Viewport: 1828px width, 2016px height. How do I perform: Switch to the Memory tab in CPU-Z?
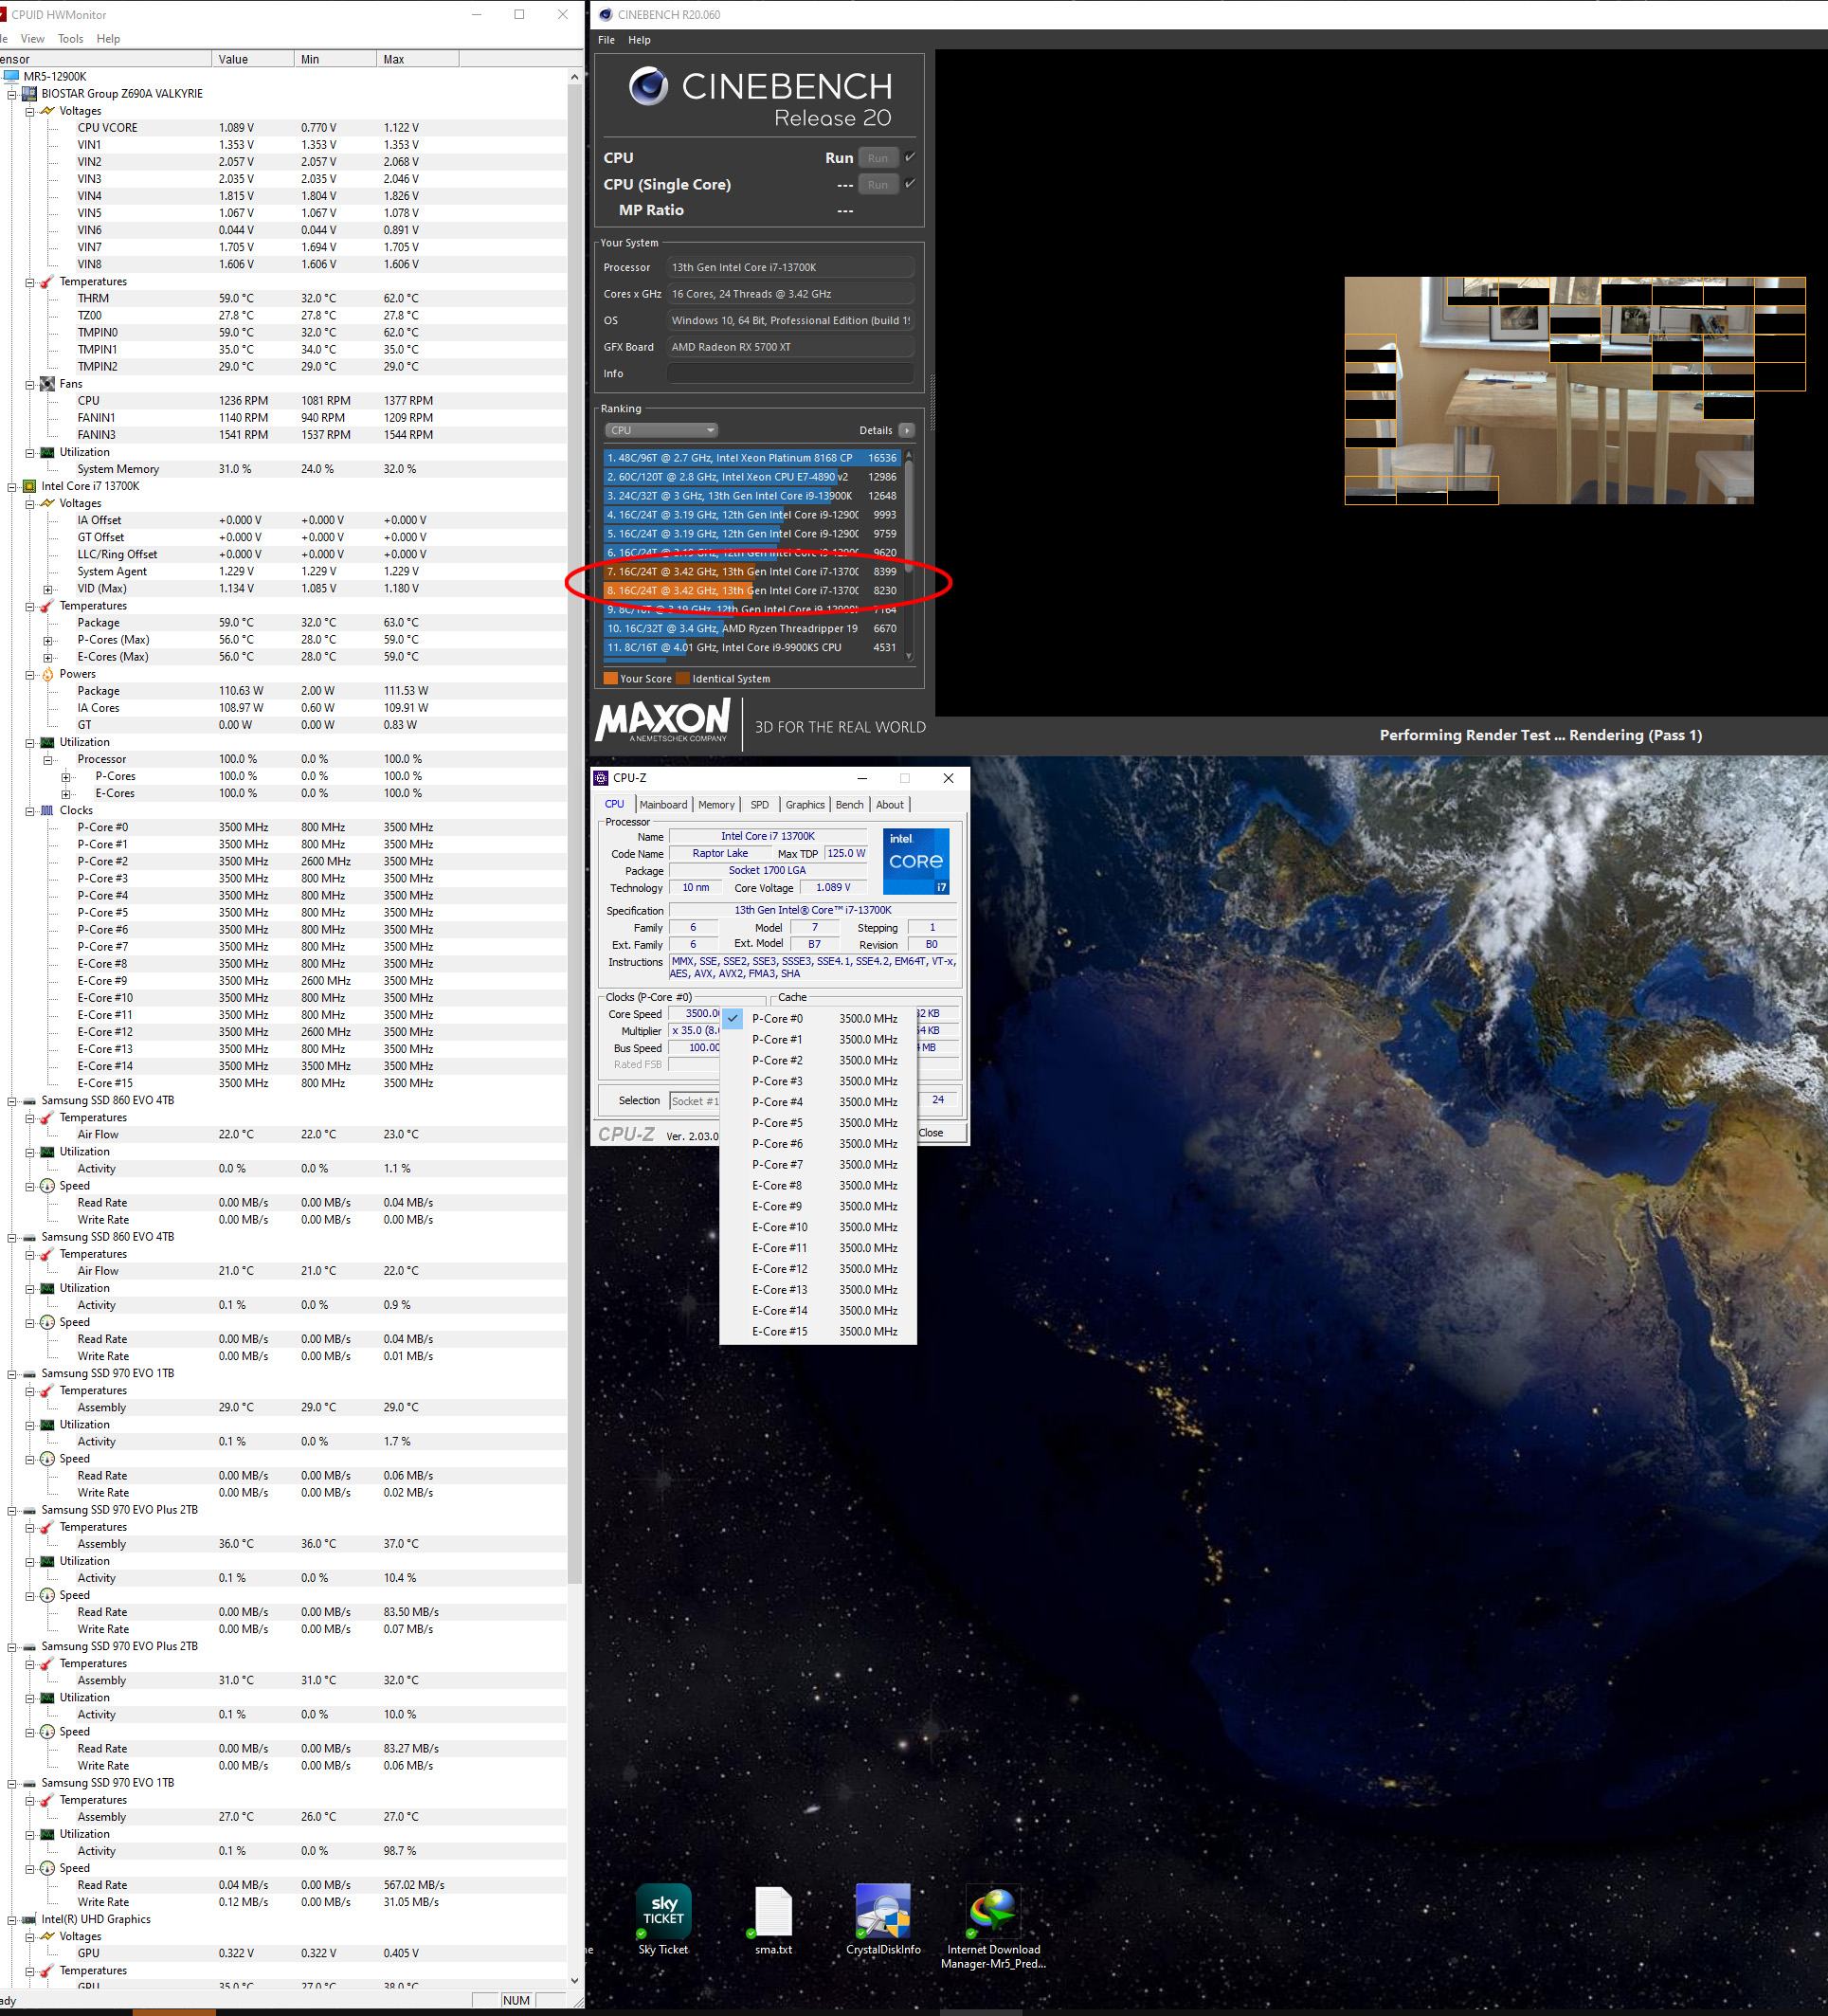[x=716, y=805]
